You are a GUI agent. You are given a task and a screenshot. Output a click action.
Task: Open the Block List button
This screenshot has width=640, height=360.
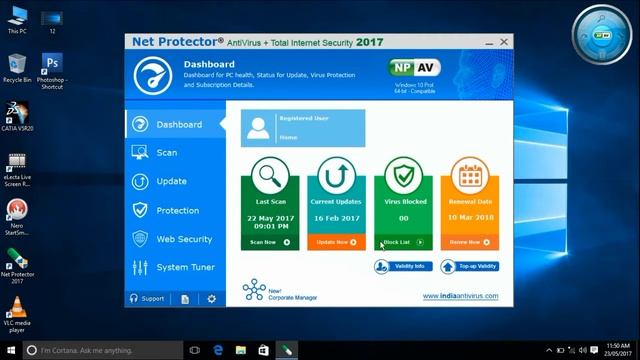[x=403, y=242]
